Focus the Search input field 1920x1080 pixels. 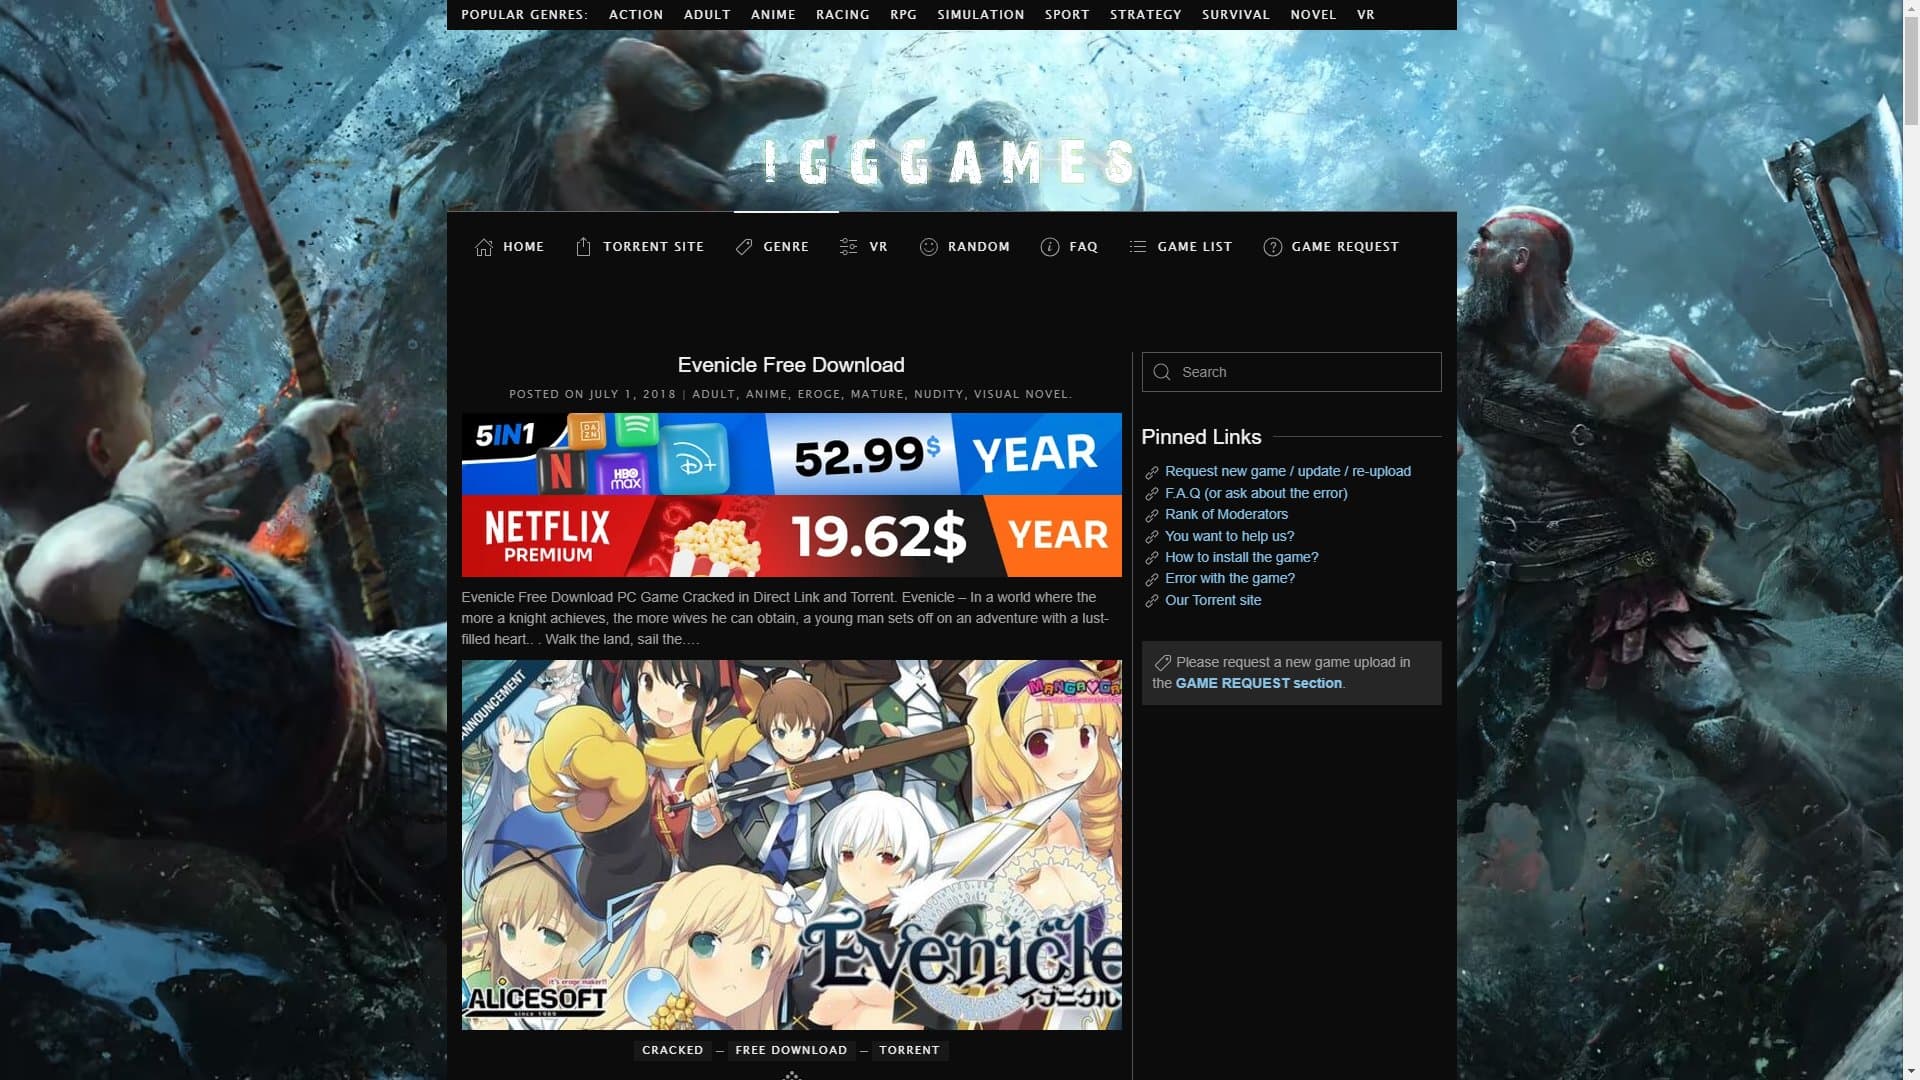pos(1291,372)
